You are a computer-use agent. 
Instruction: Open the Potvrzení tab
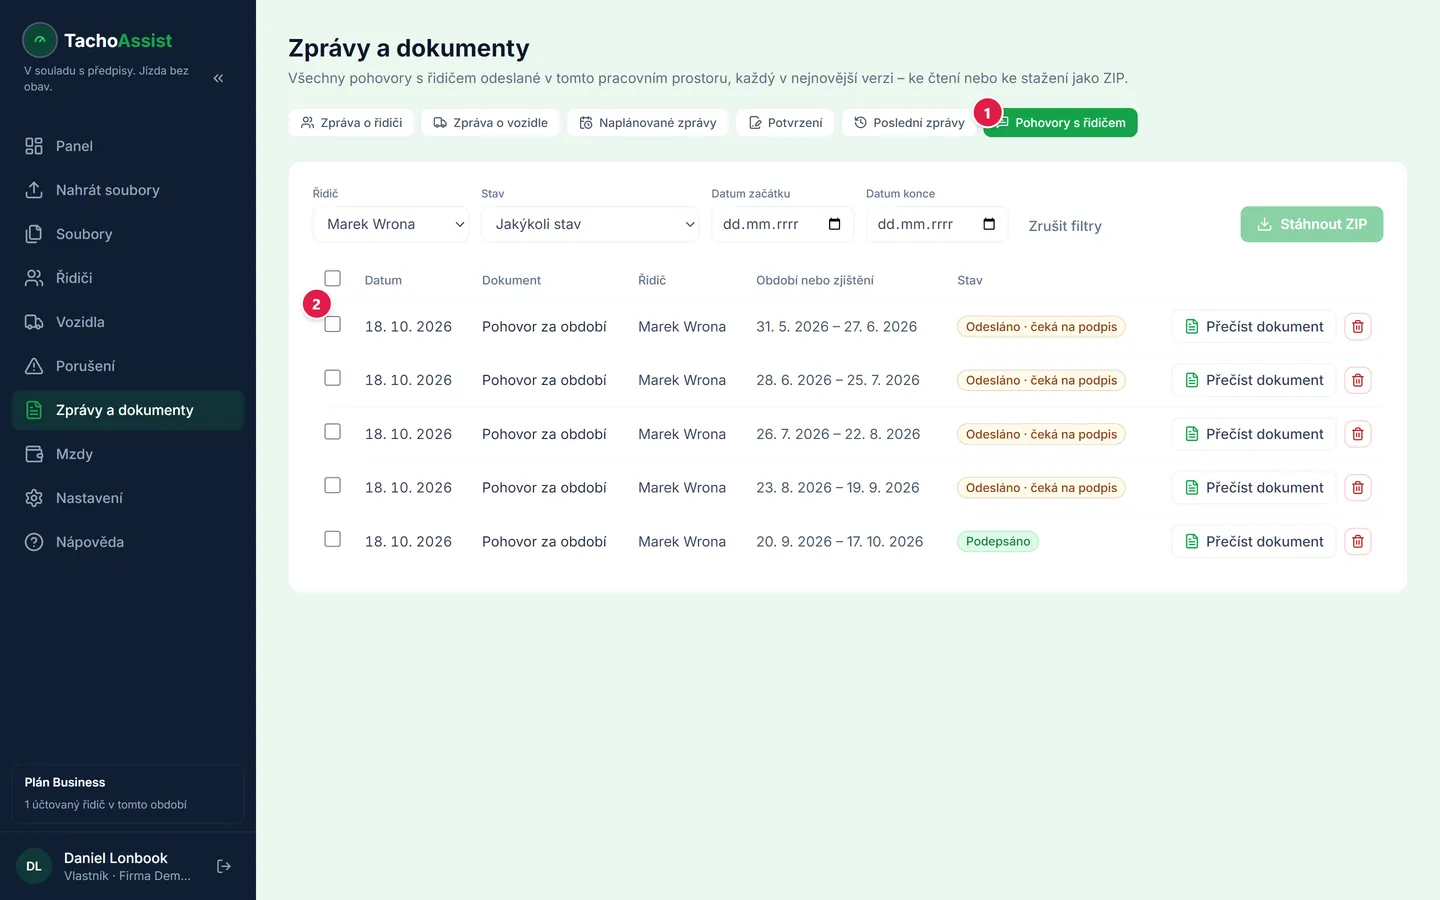click(785, 123)
